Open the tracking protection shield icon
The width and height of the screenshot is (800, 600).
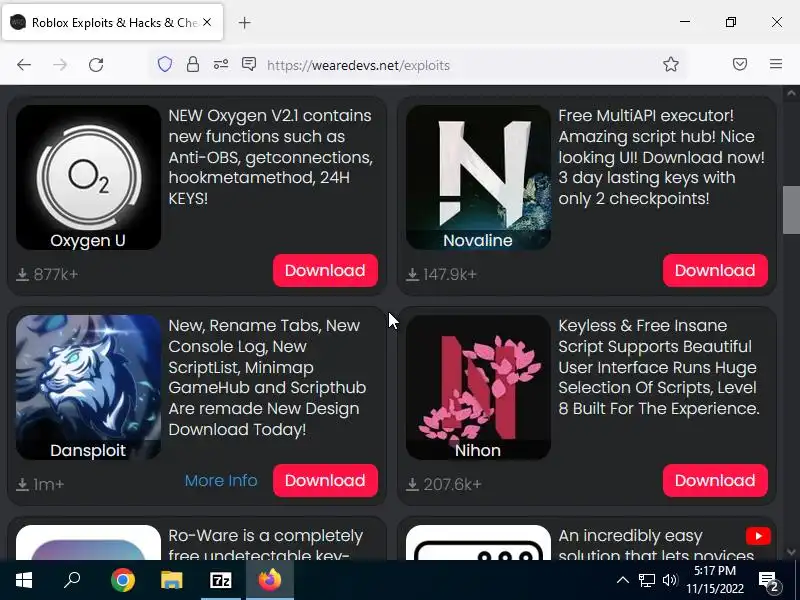click(x=165, y=64)
